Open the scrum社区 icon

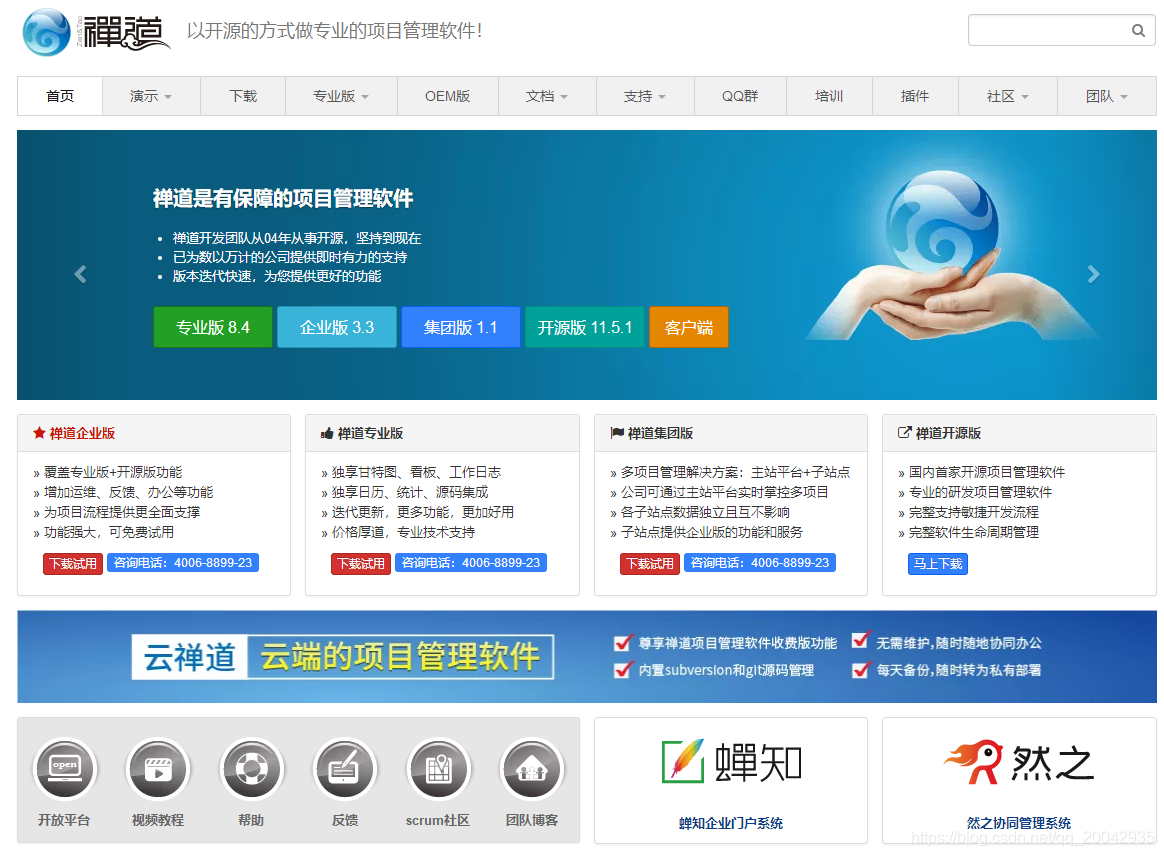(x=438, y=768)
